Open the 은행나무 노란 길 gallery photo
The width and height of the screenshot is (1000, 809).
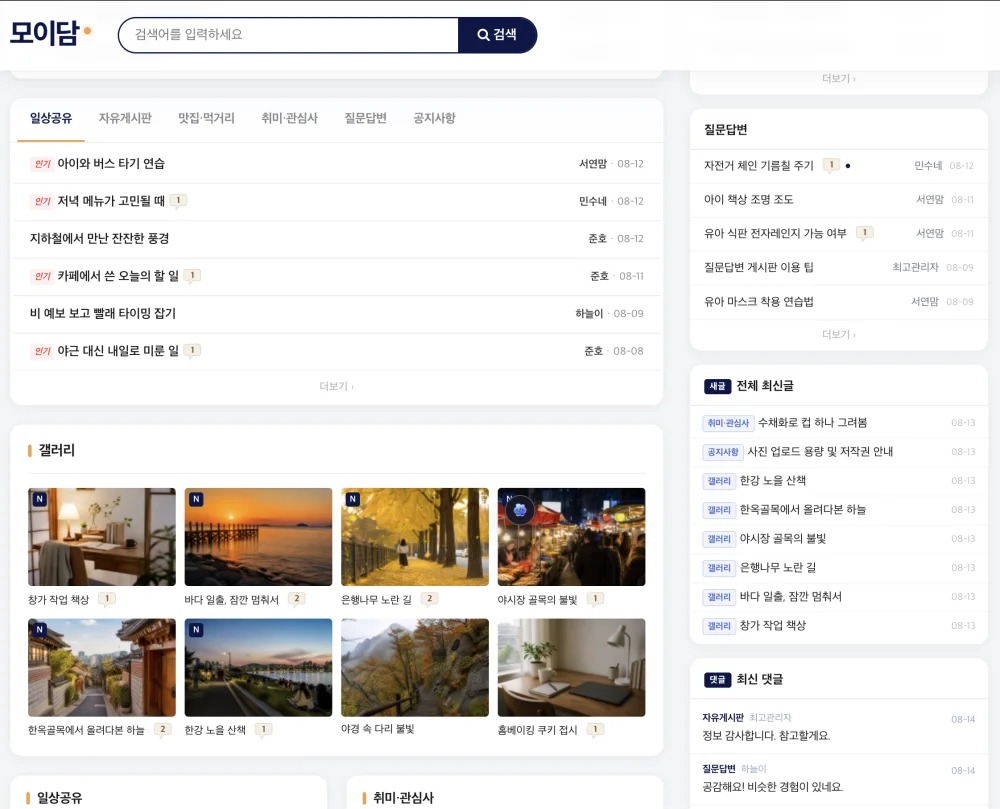point(415,537)
